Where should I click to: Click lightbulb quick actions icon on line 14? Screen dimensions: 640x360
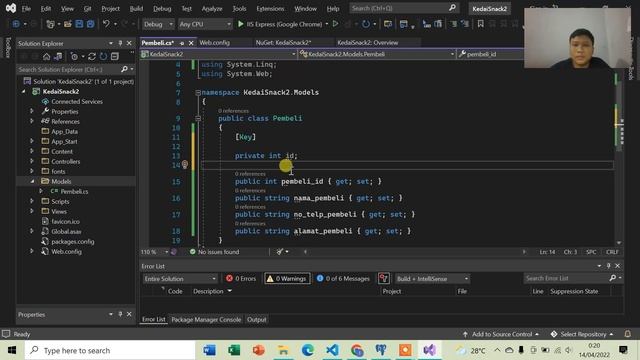pyautogui.click(x=185, y=164)
